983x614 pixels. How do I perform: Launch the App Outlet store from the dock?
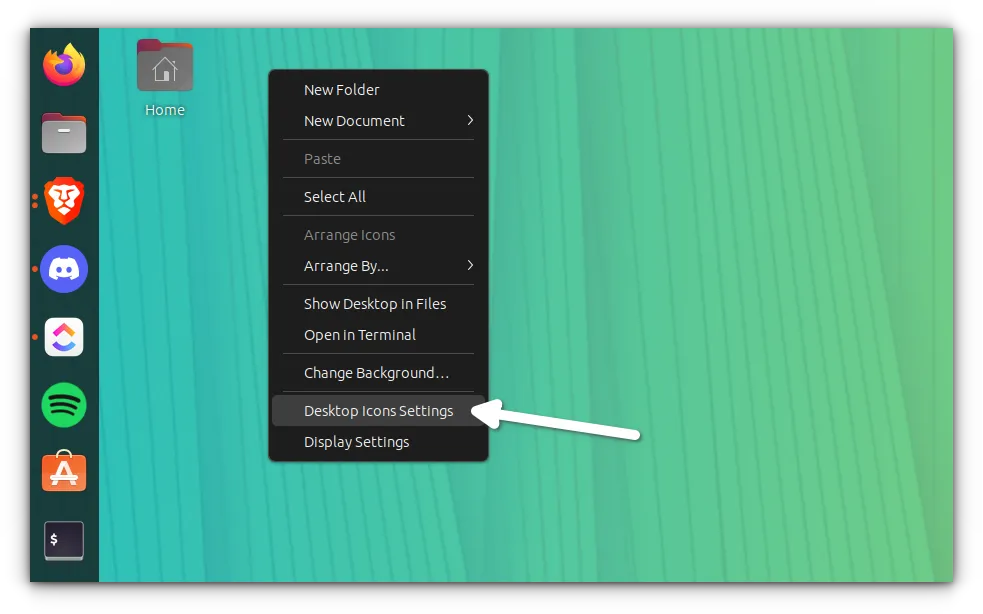point(63,472)
